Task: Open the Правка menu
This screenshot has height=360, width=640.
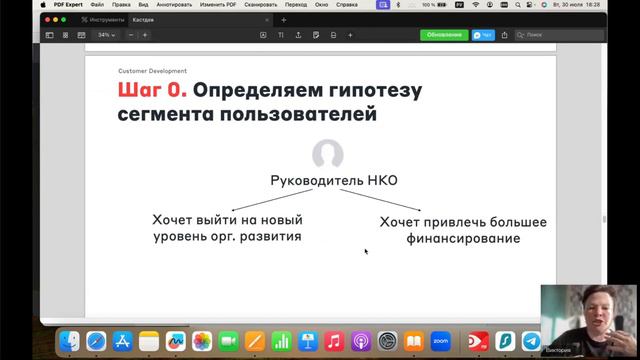Action: coord(121,4)
